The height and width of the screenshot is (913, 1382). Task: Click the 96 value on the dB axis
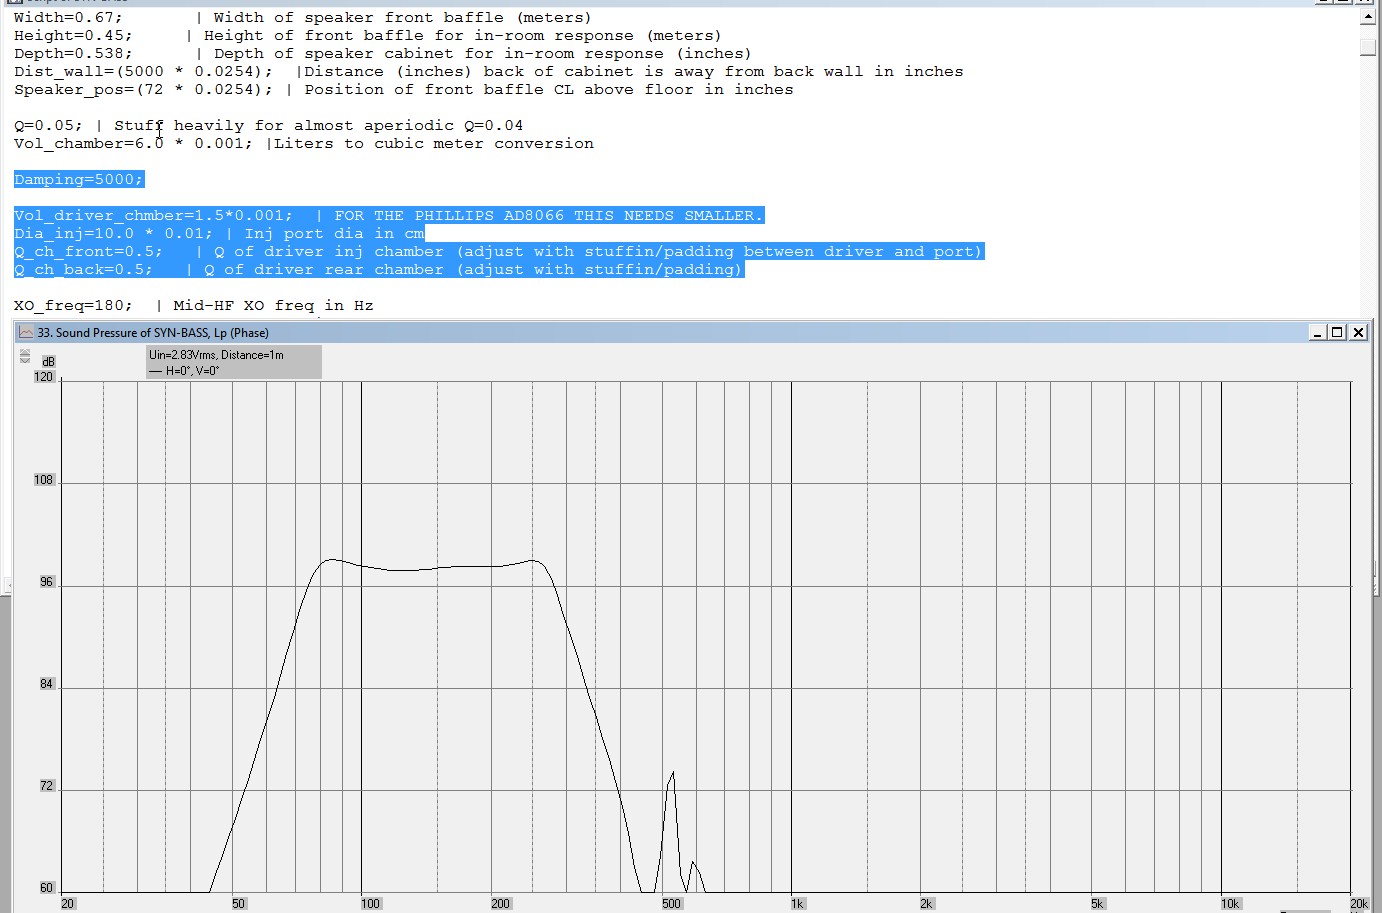(x=47, y=582)
